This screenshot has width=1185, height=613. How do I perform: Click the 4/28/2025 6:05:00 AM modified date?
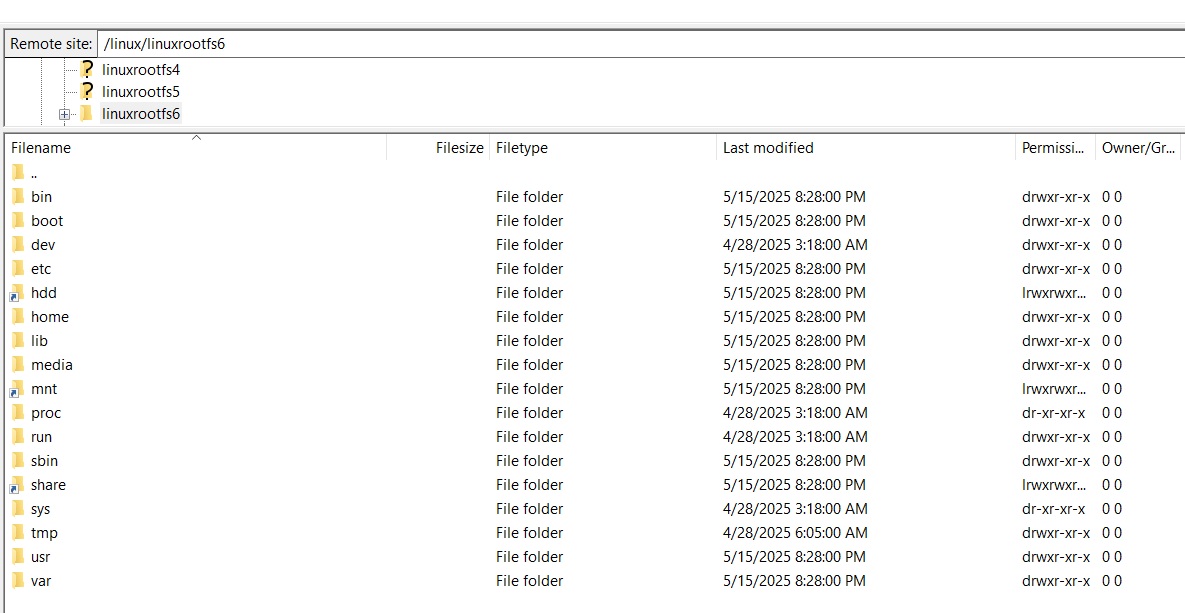tap(795, 533)
